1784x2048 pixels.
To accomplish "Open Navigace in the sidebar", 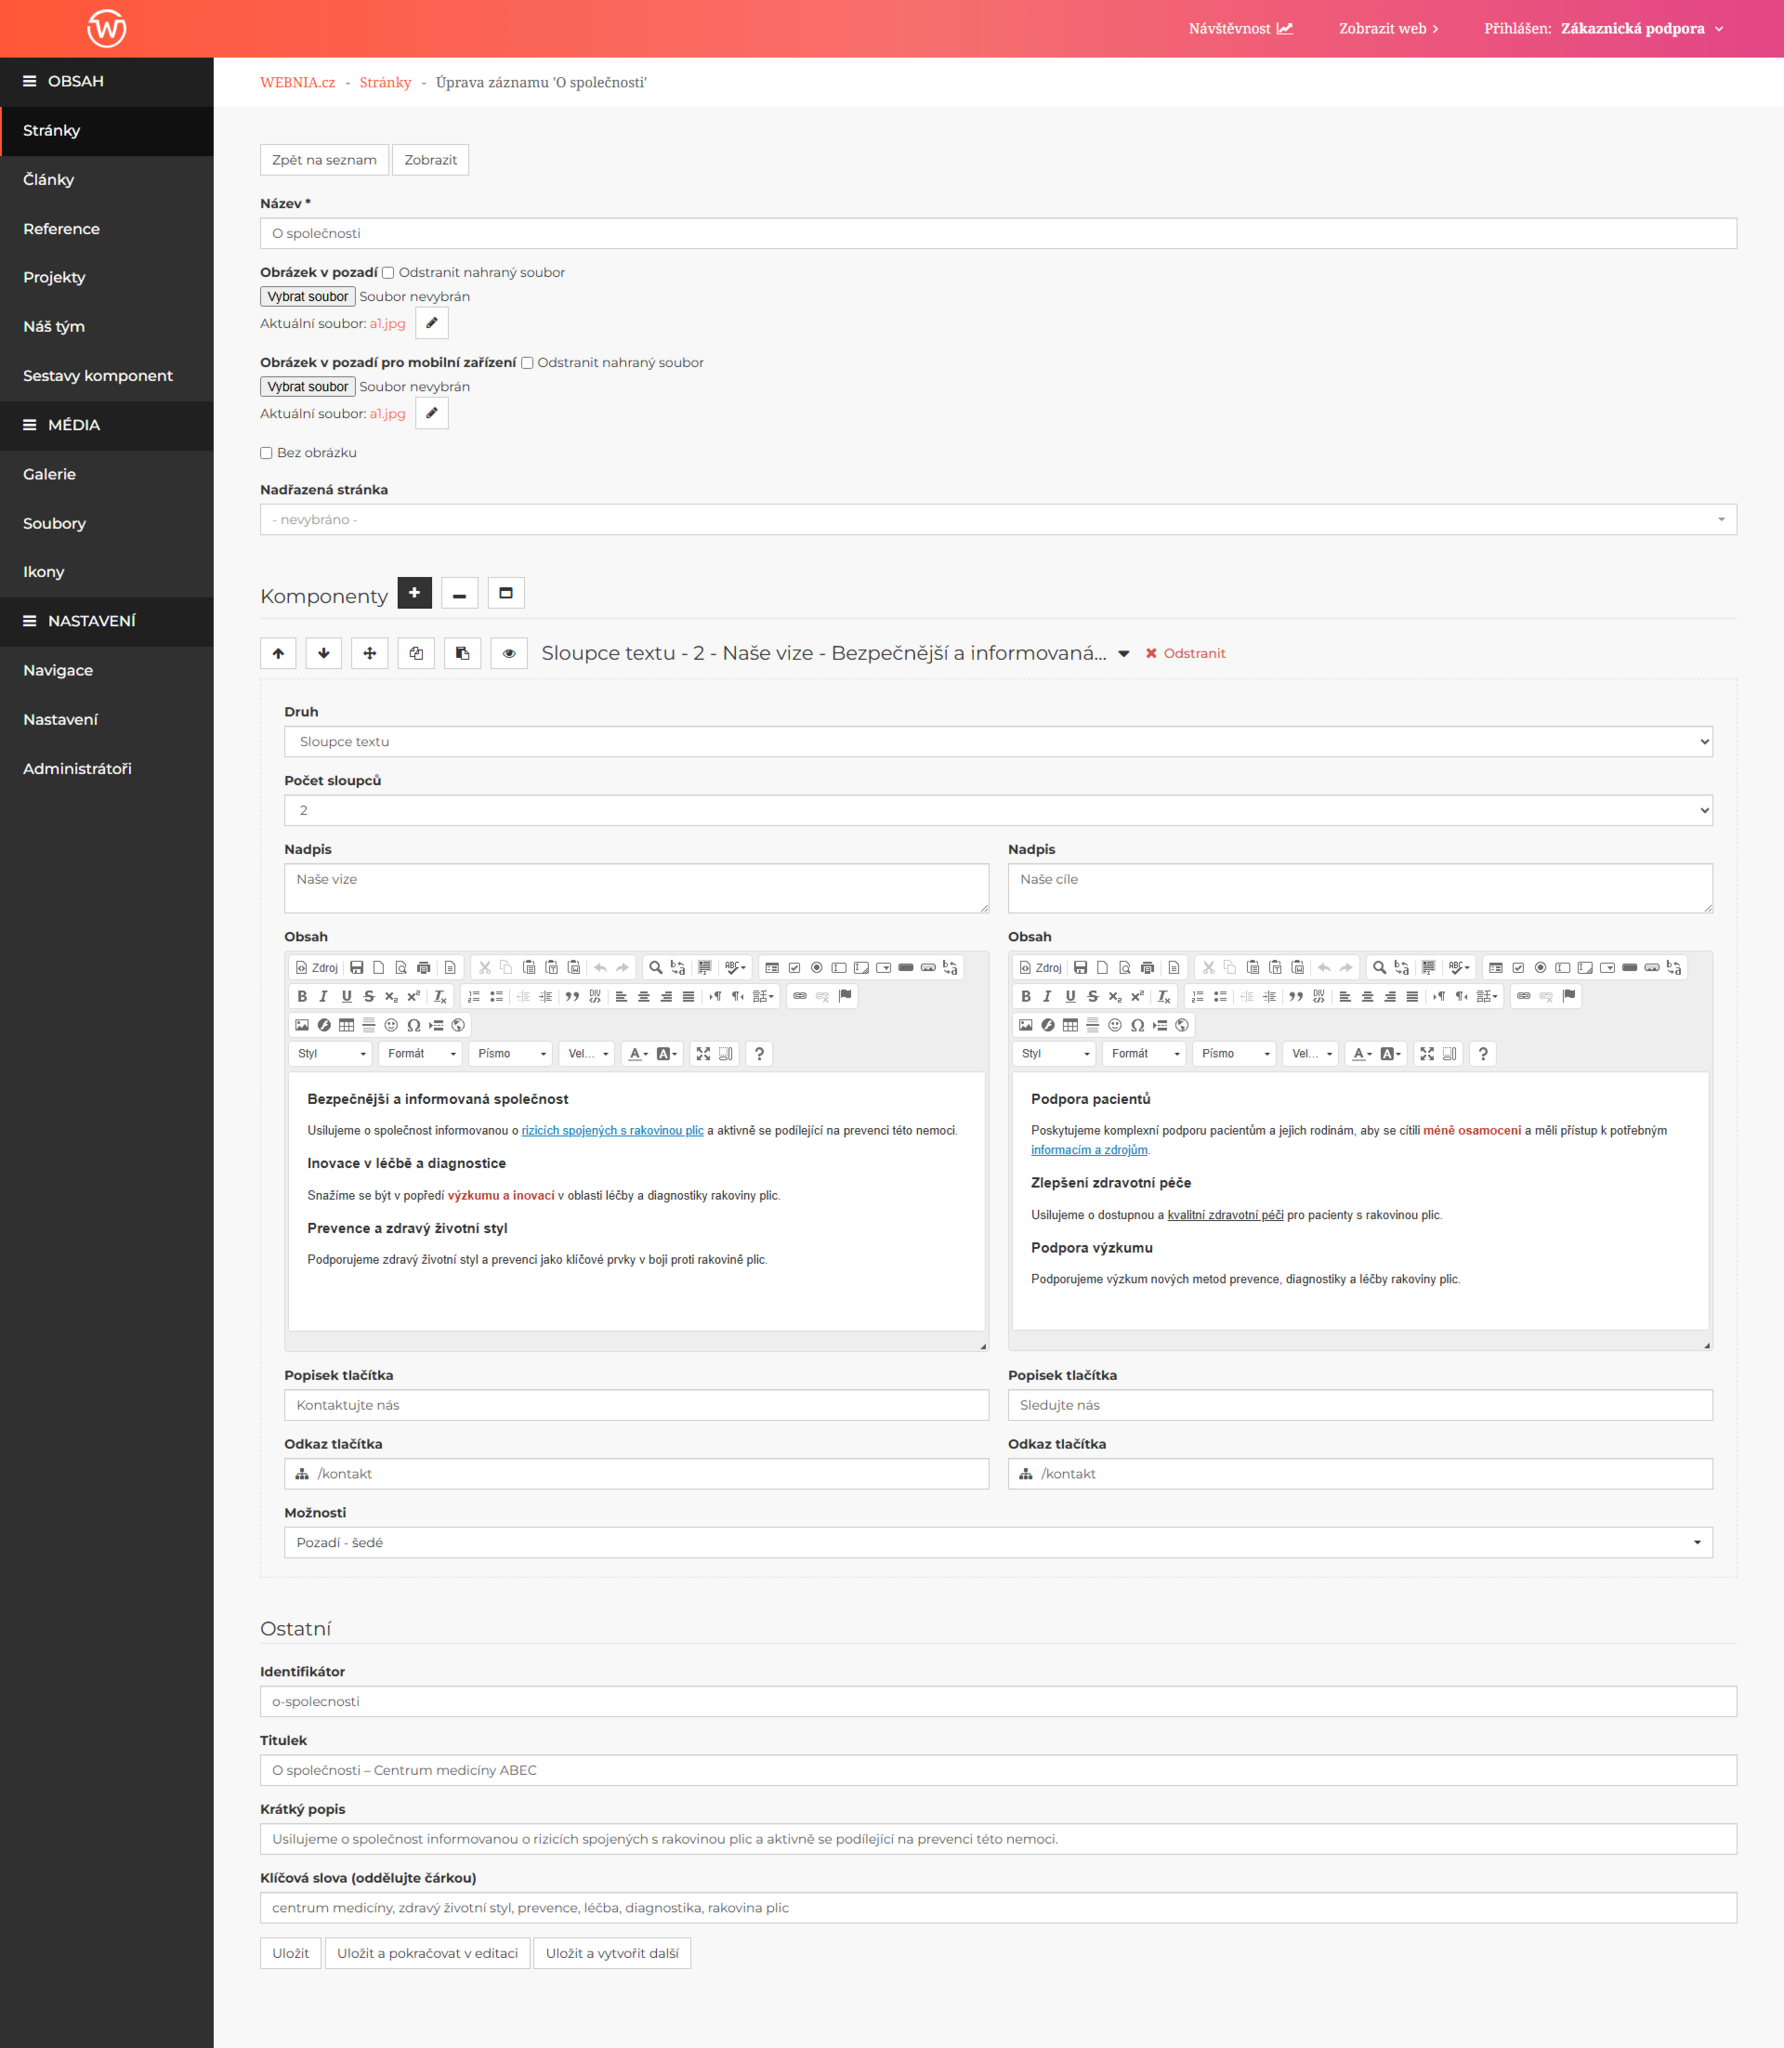I will coord(107,670).
